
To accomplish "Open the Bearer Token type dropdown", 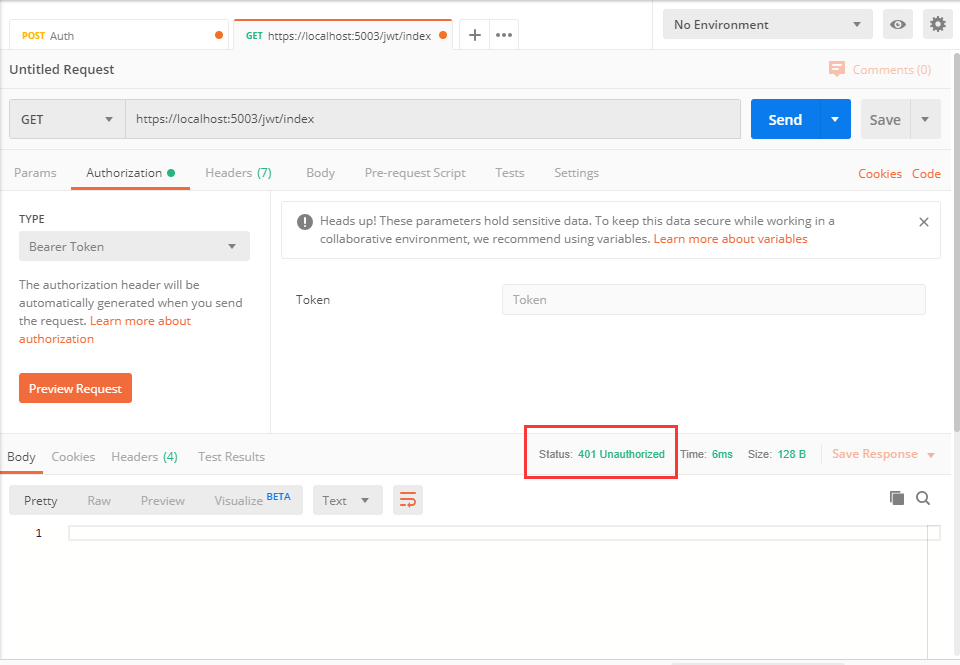I will (134, 246).
